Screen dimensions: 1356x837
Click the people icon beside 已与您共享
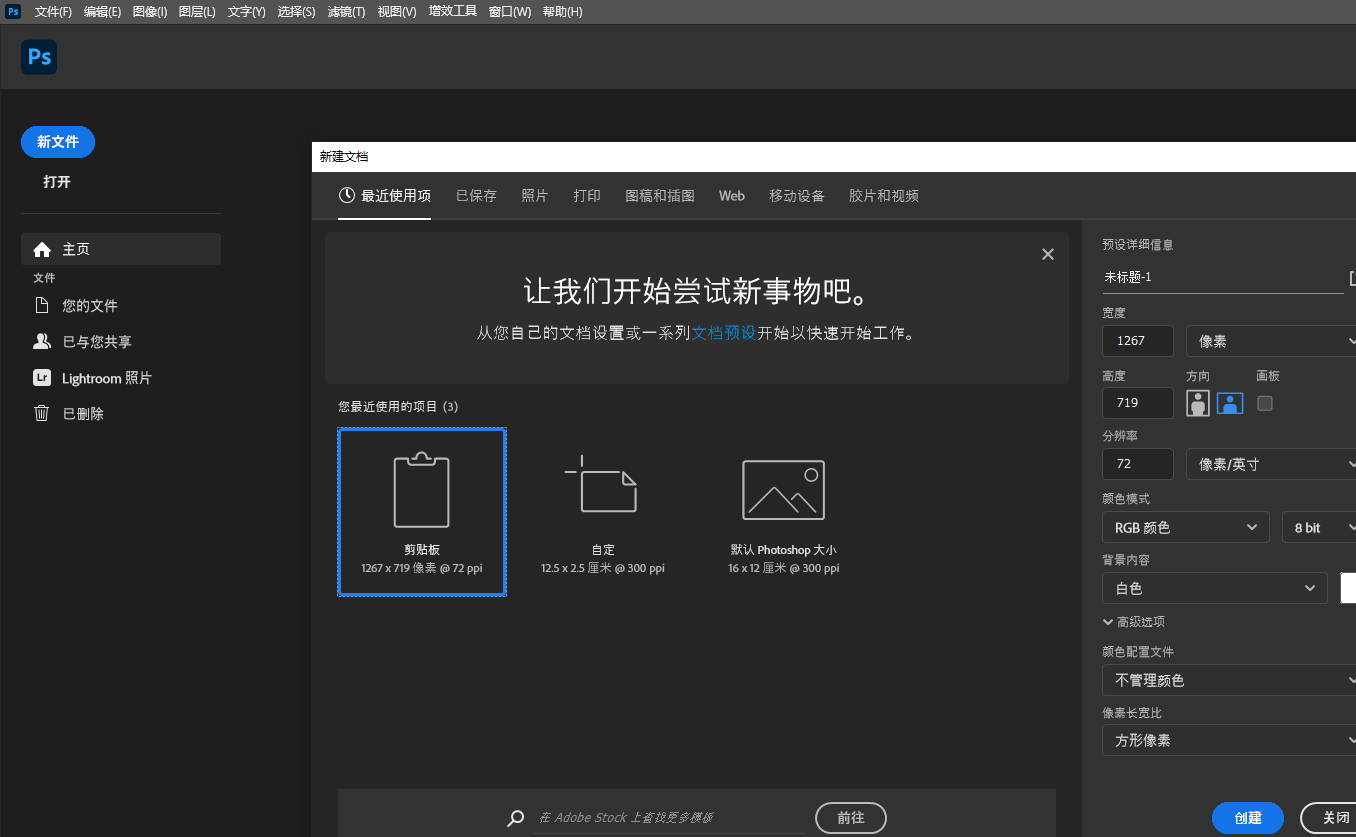[42, 341]
